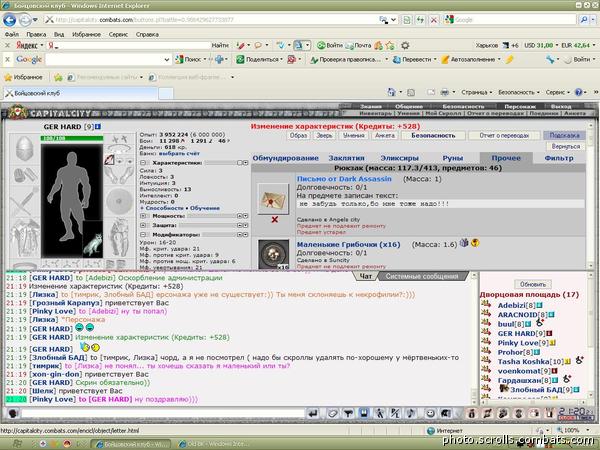Open the Страница dropdown menu
Image resolution: width=600 pixels, height=450 pixels.
[477, 92]
